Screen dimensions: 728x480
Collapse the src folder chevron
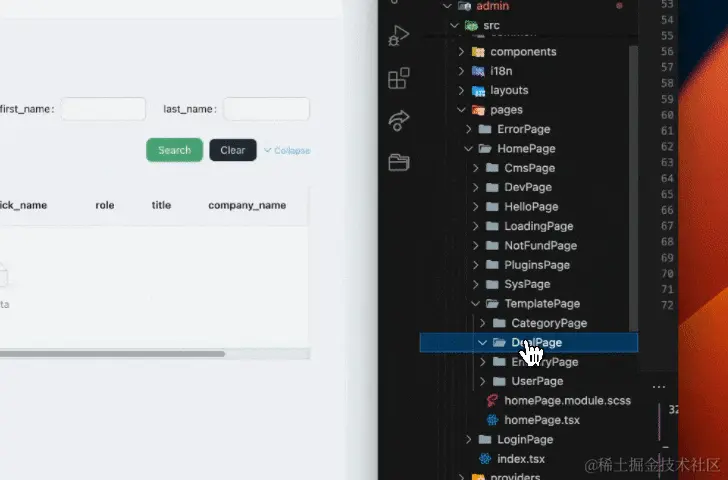coord(455,26)
